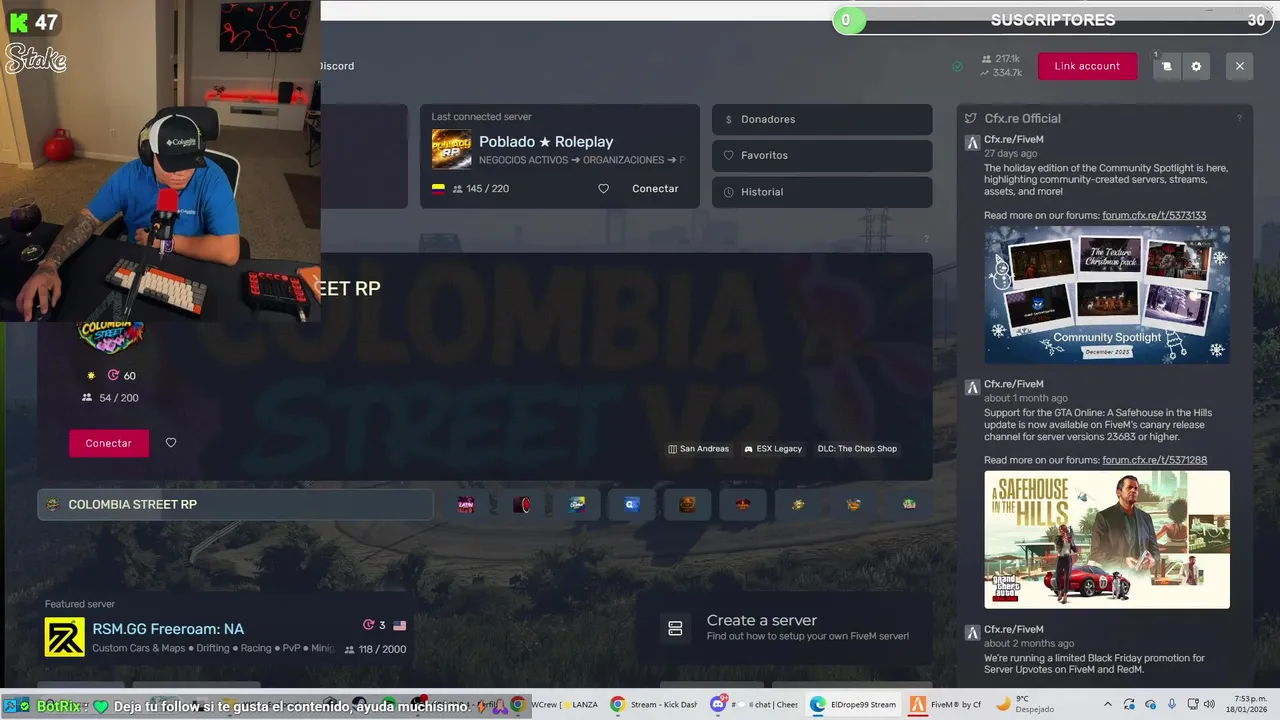1280x720 pixels.
Task: Select the COLOMBIA STREET RP server row
Action: pyautogui.click(x=235, y=505)
